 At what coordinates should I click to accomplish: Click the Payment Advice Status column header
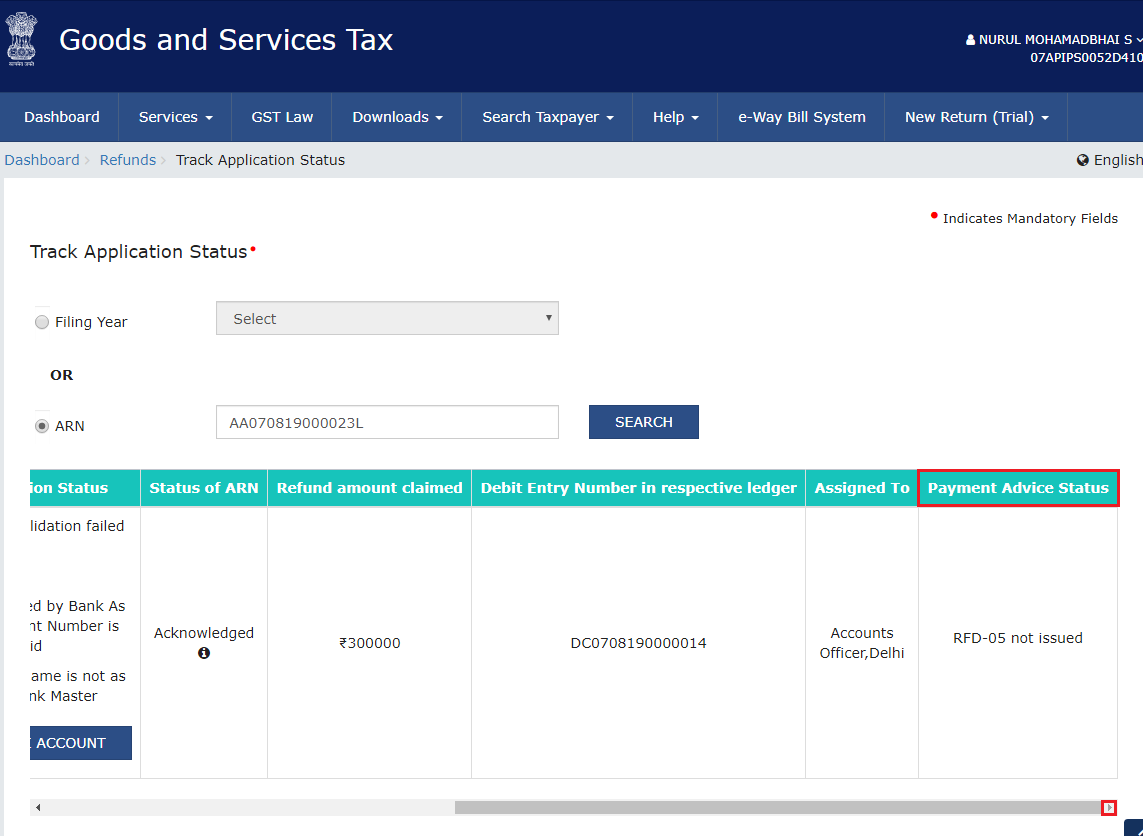coord(1018,488)
